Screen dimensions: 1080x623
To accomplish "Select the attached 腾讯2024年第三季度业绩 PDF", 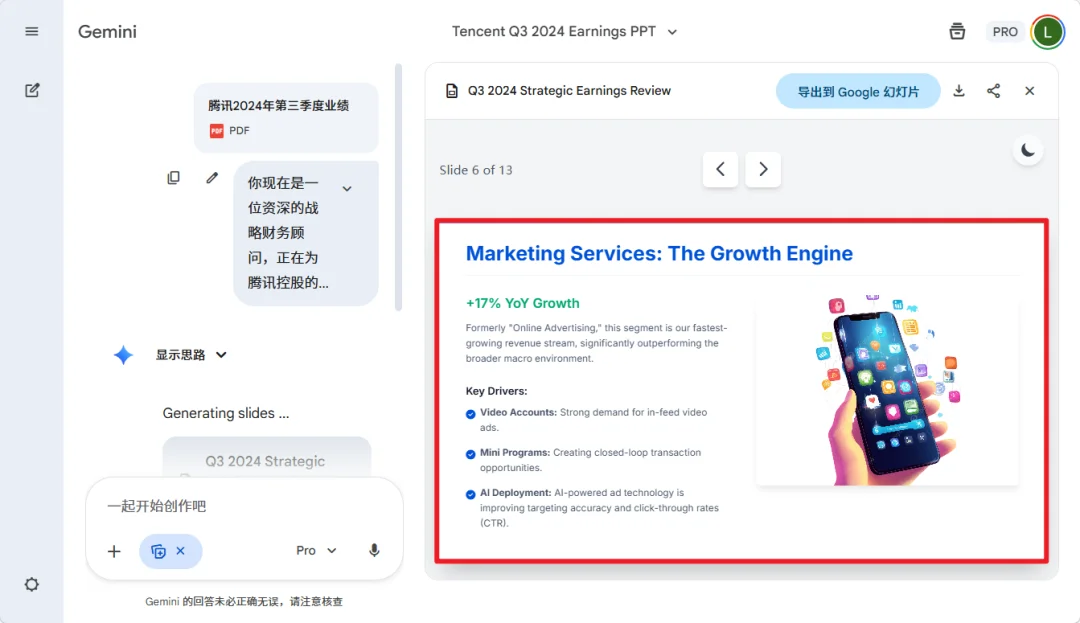I will [286, 118].
